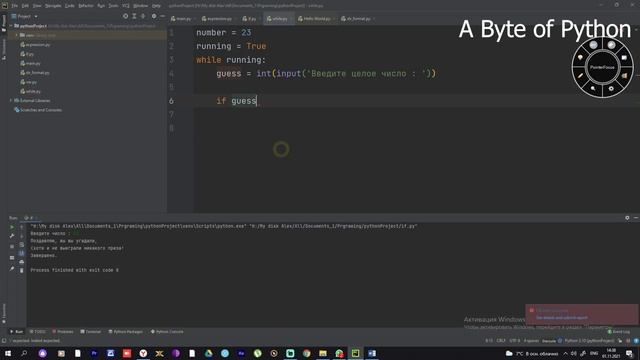The height and width of the screenshot is (360, 640).
Task: Click the link in red notification popup
Action: tap(562, 318)
